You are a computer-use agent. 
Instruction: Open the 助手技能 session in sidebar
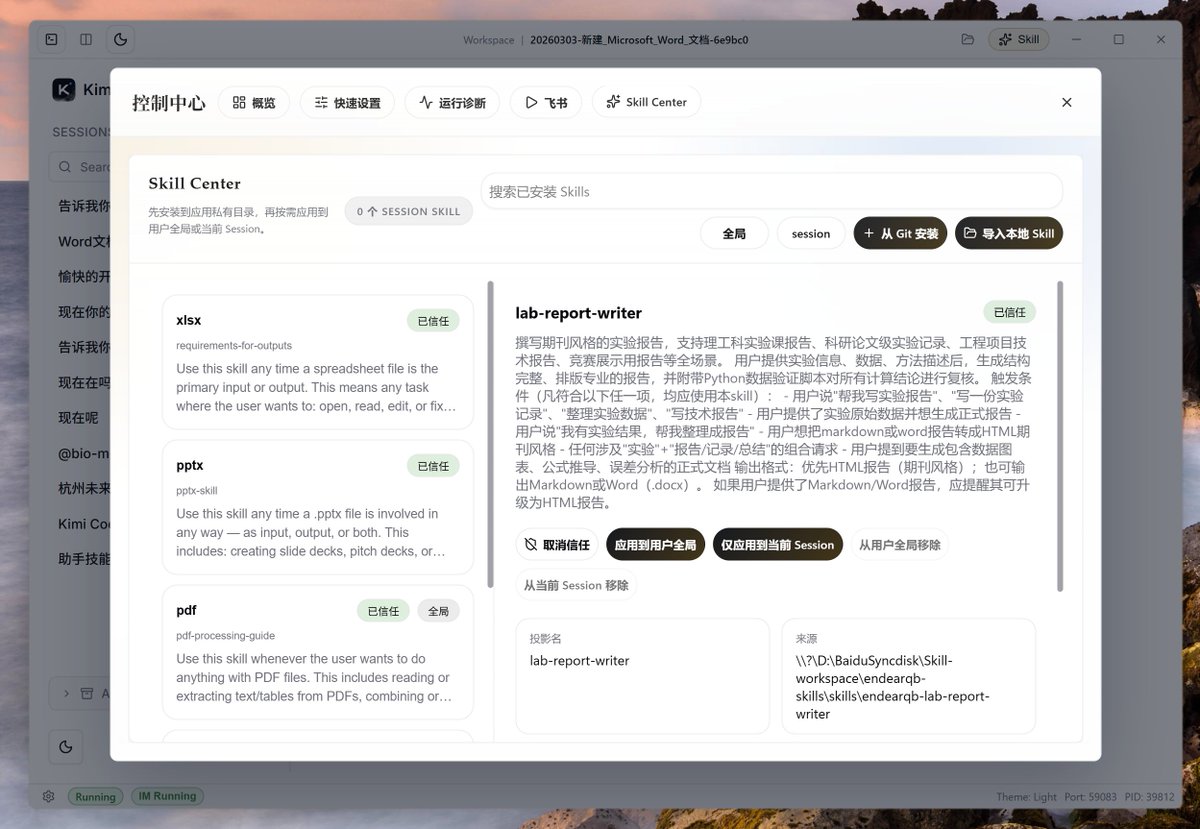point(84,559)
